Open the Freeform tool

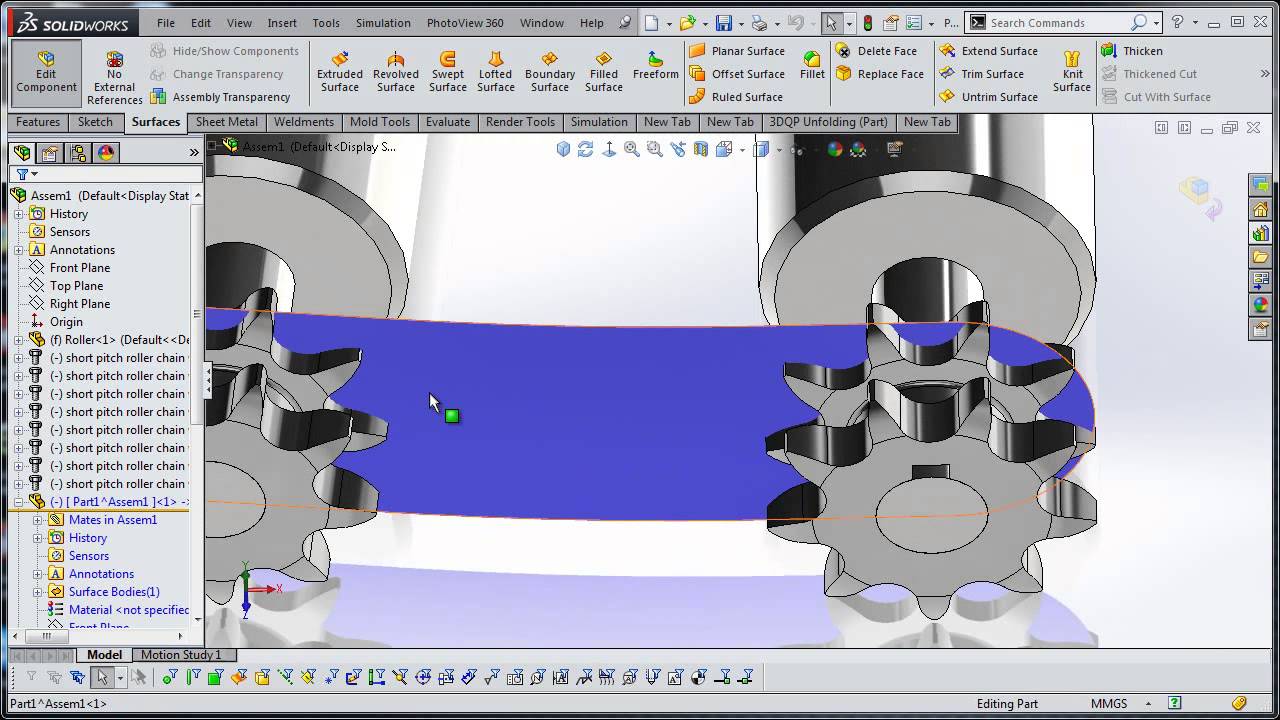tap(656, 66)
